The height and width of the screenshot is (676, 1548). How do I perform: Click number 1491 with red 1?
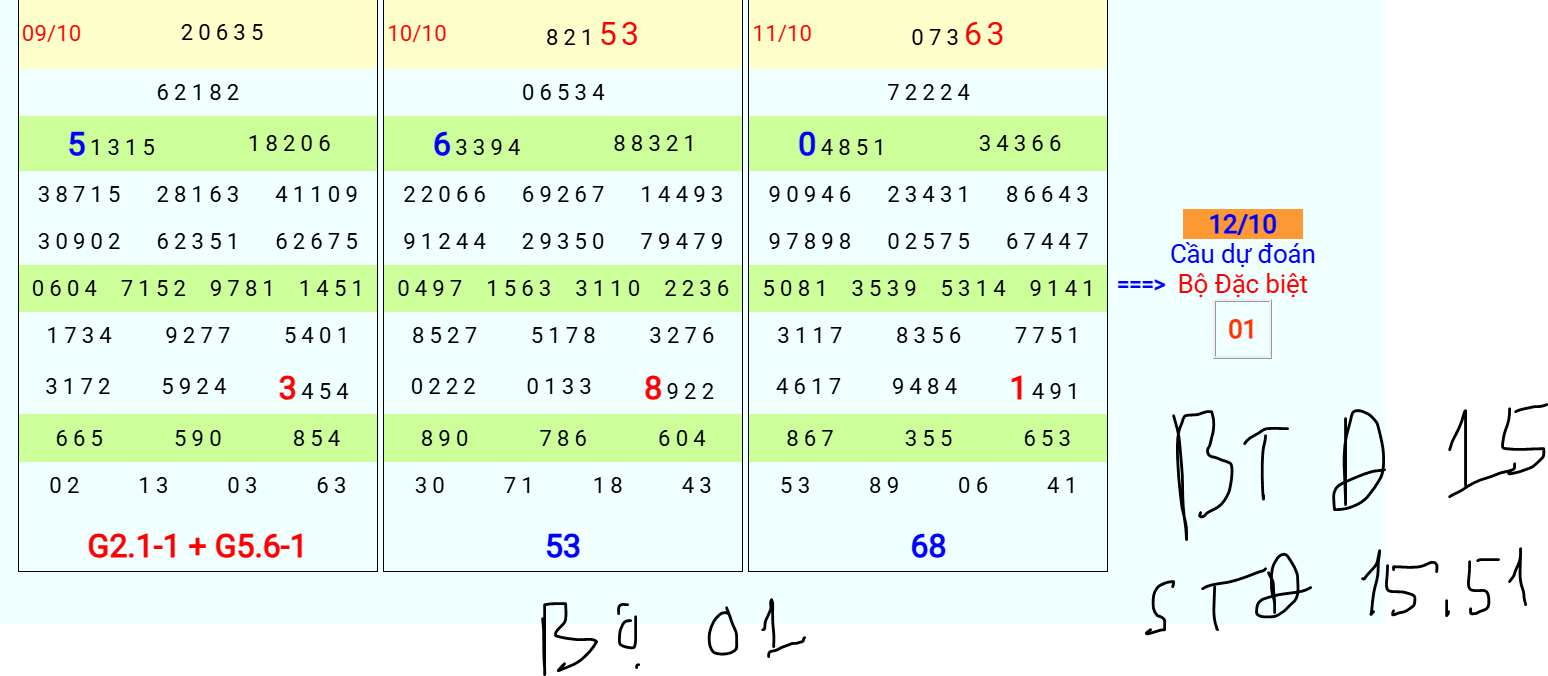(x=1045, y=389)
